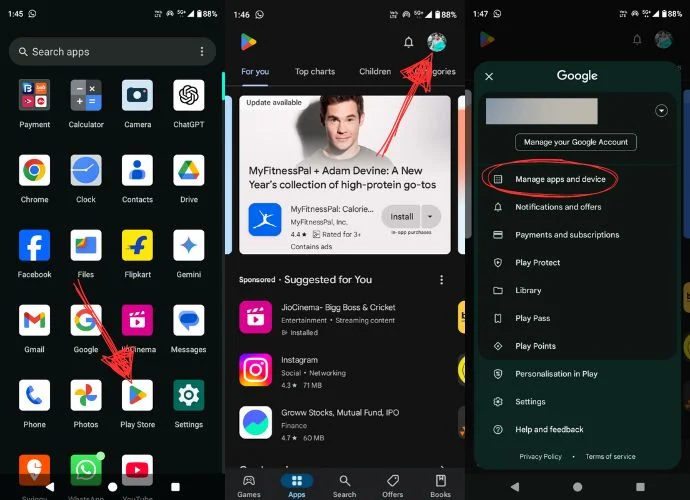Install MyFitnessPal app
The width and height of the screenshot is (690, 500).
[x=401, y=216]
